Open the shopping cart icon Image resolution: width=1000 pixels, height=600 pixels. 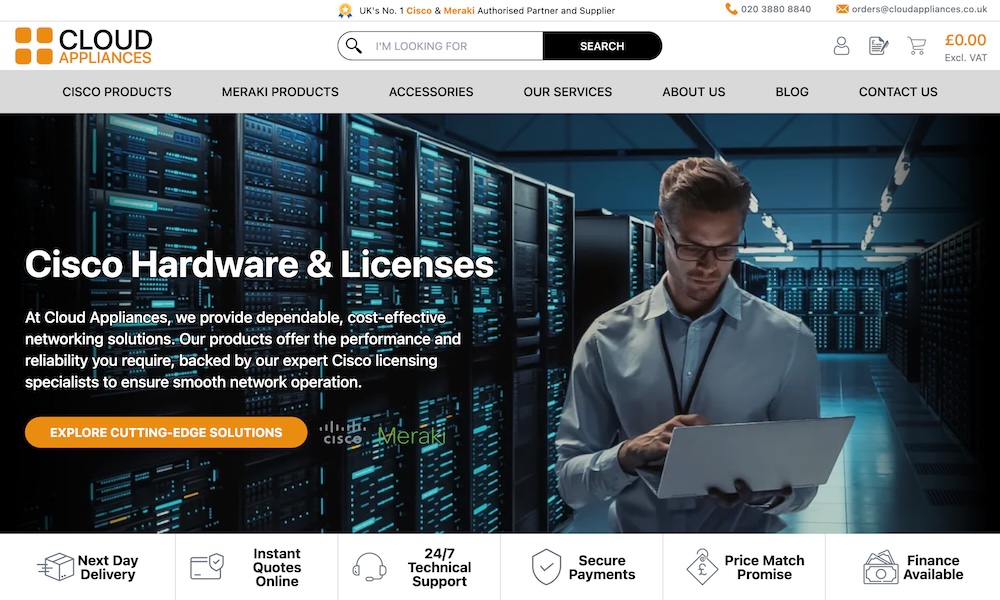916,46
